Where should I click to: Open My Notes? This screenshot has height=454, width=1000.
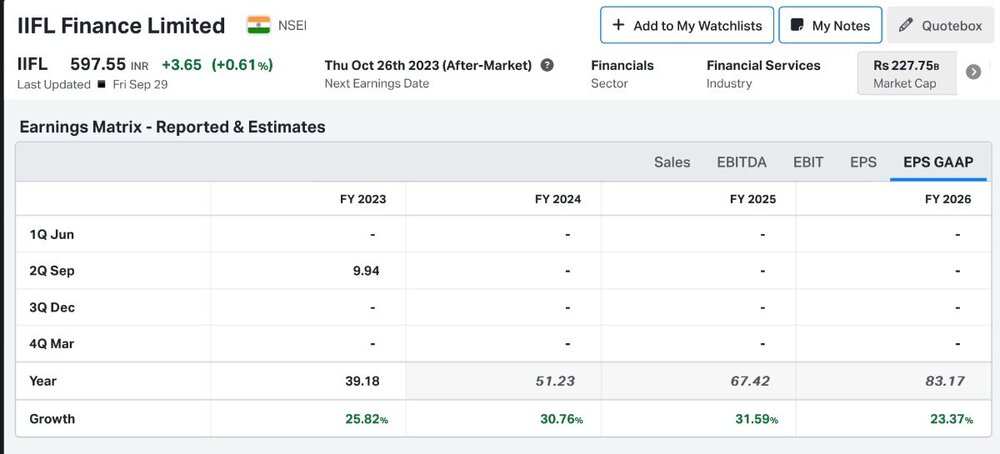pos(830,25)
